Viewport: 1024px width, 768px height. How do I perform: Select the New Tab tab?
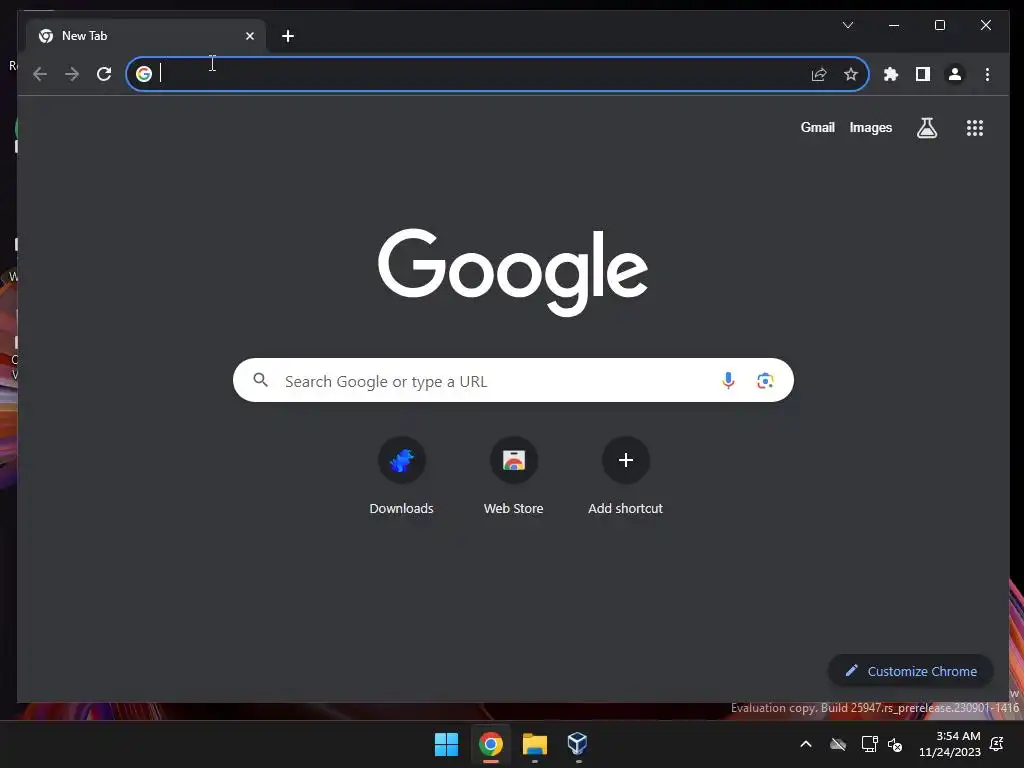(146, 36)
